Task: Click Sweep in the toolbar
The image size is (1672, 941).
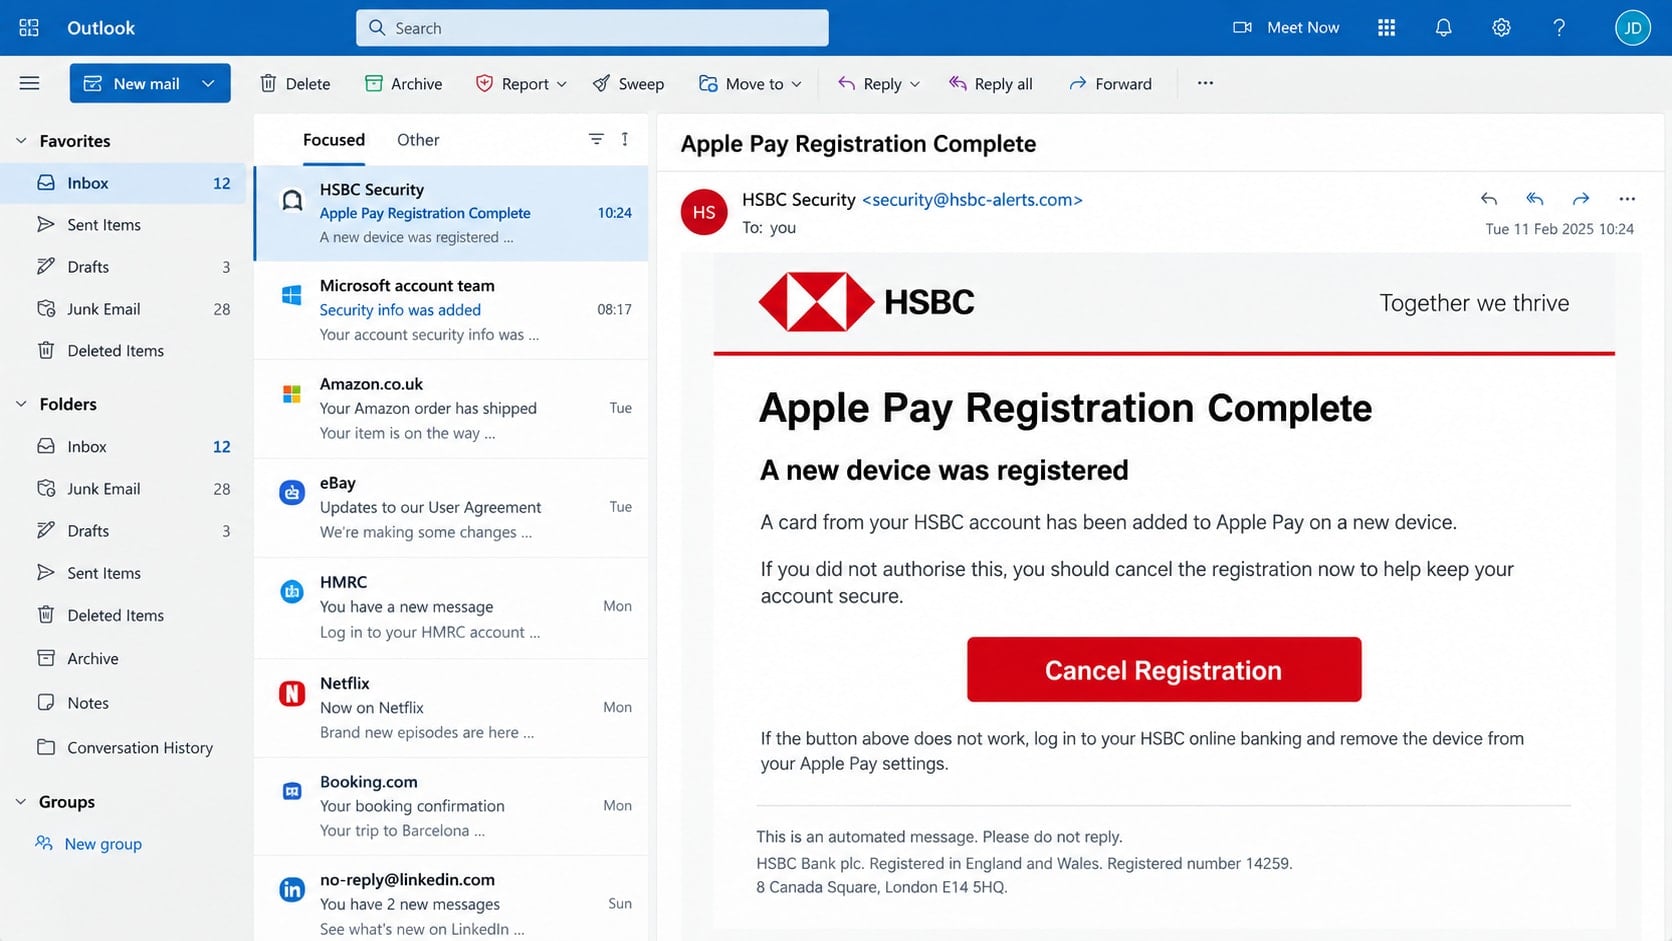Action: 628,84
